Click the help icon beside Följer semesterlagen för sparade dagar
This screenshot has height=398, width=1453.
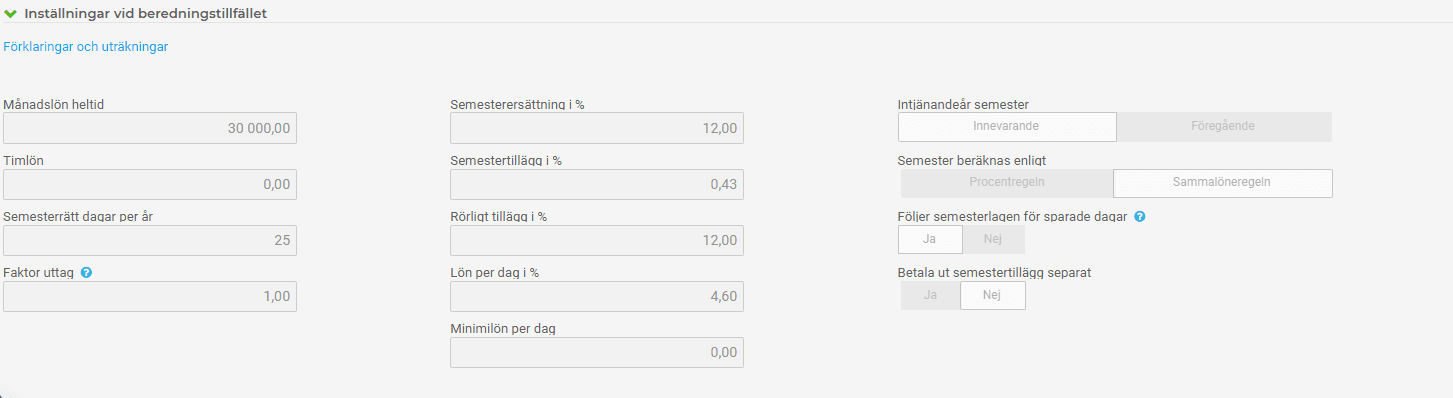[1140, 216]
